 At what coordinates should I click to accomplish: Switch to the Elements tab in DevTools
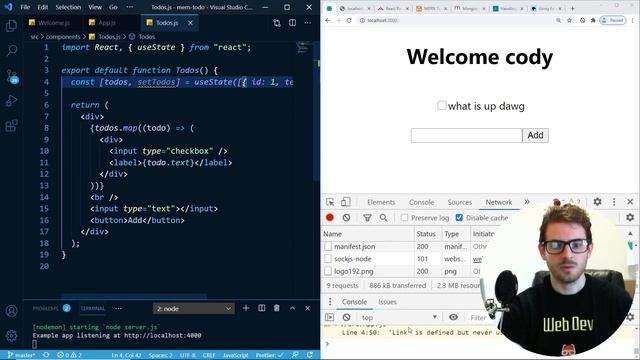(381, 202)
